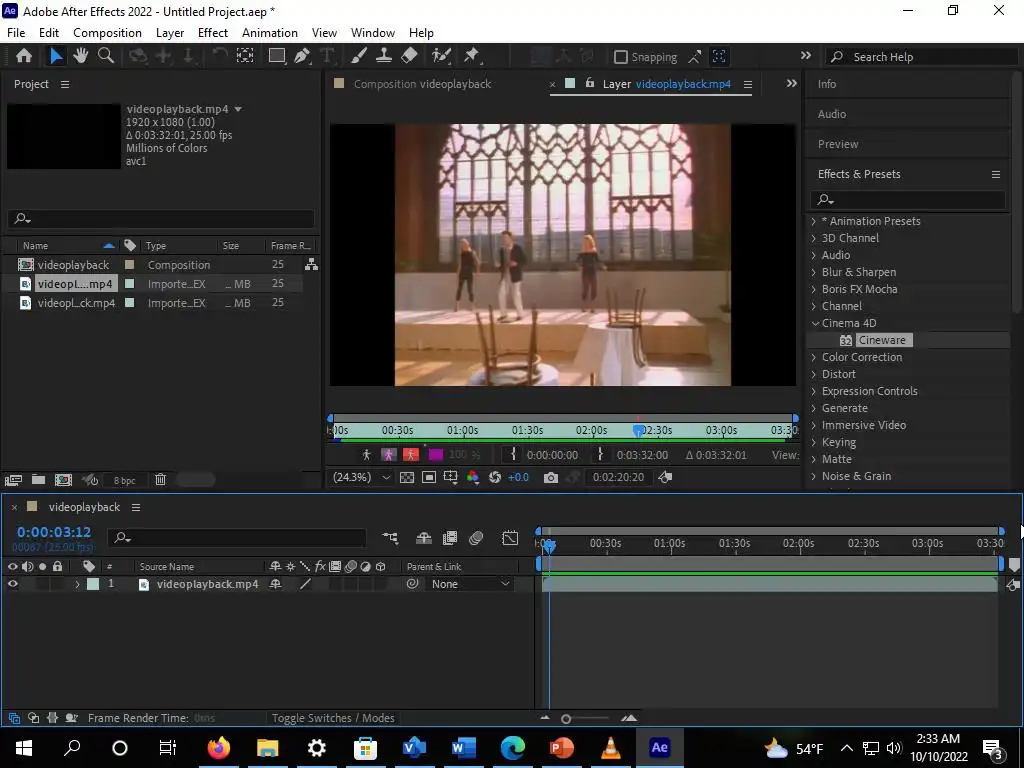Image resolution: width=1024 pixels, height=768 pixels.
Task: Open the Audio panel
Action: [831, 114]
